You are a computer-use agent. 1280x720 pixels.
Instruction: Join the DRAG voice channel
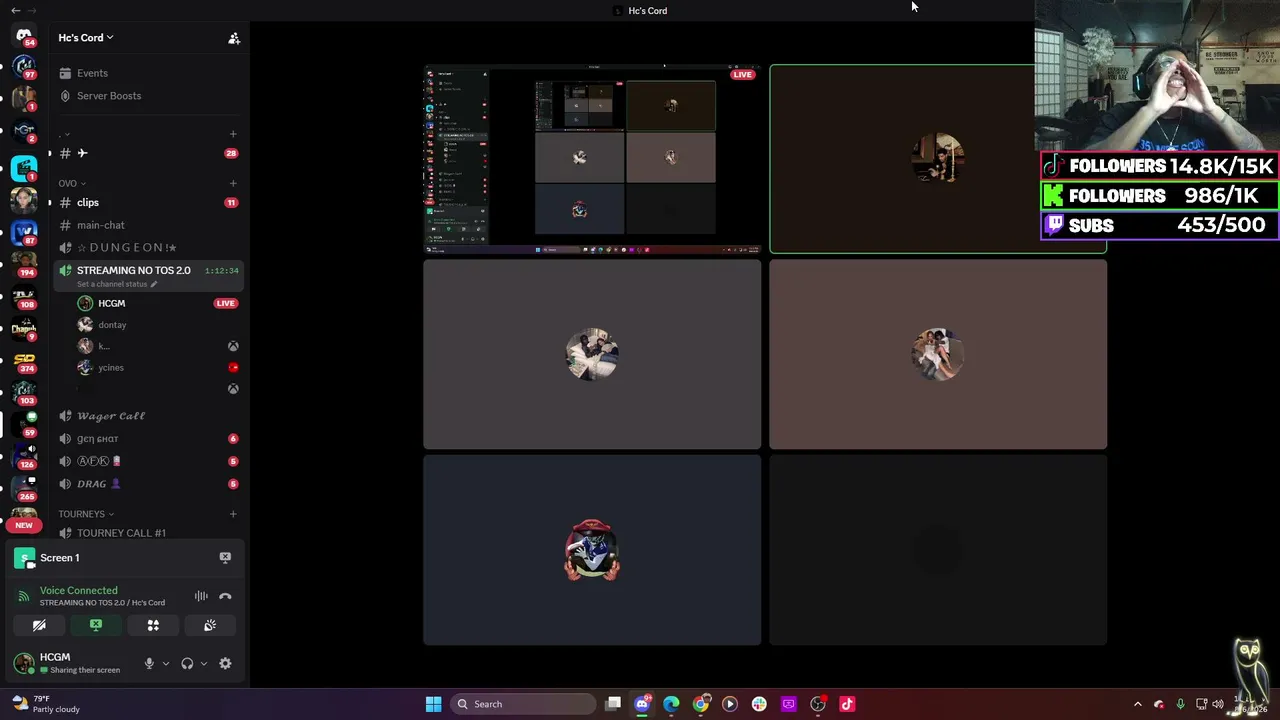pyautogui.click(x=149, y=484)
